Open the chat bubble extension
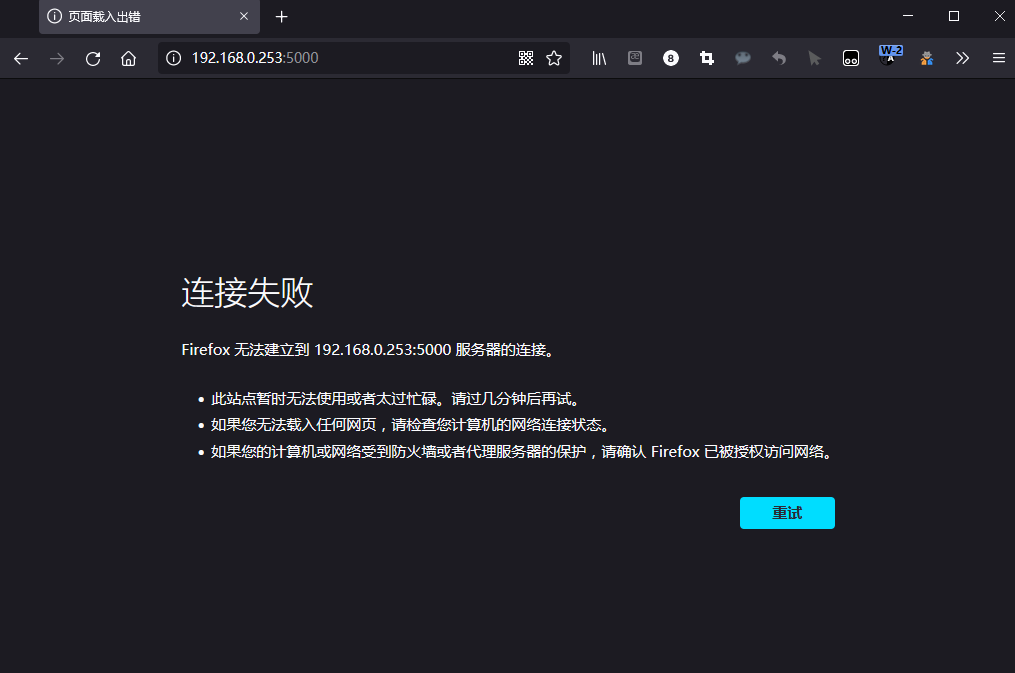This screenshot has width=1015, height=673. [742, 58]
